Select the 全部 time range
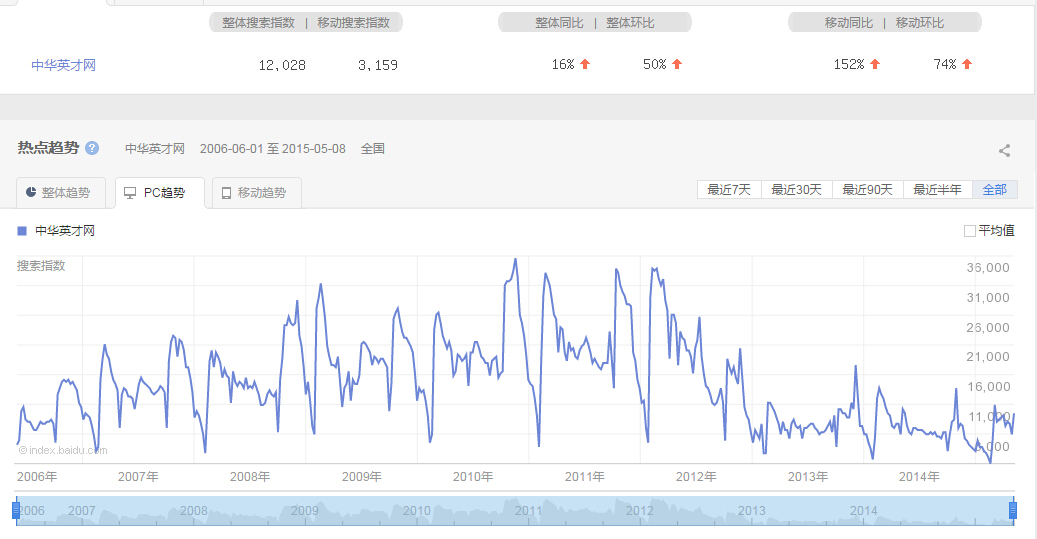 coord(995,190)
